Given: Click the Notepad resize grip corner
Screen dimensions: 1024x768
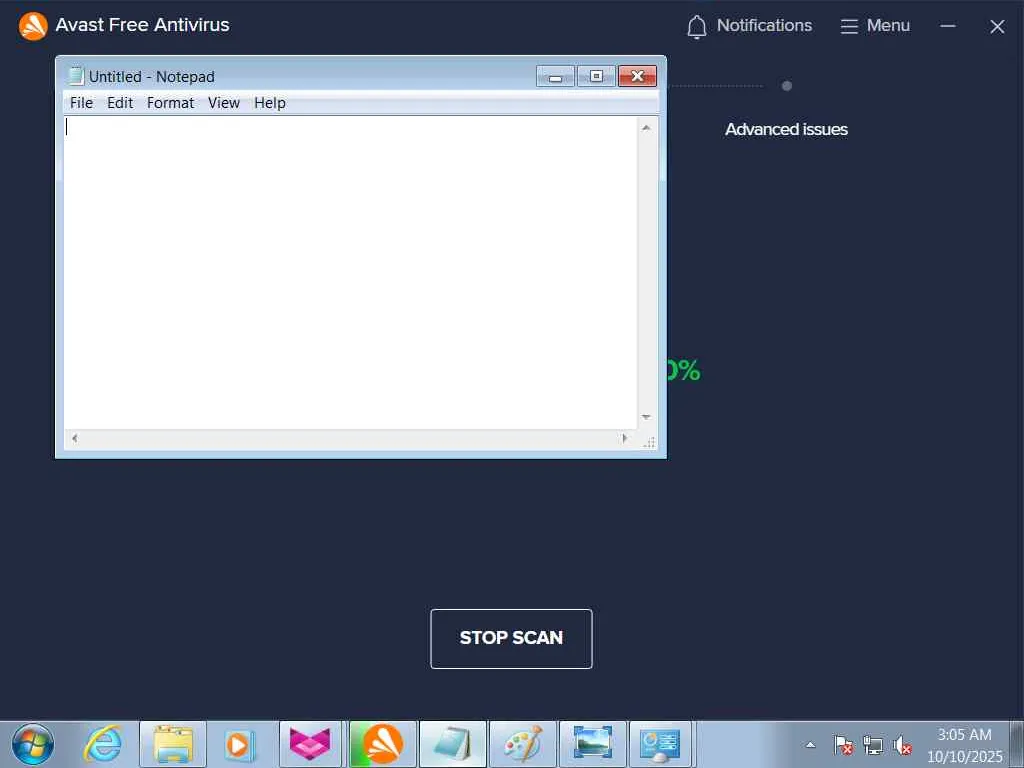Looking at the screenshot, I should pos(648,442).
